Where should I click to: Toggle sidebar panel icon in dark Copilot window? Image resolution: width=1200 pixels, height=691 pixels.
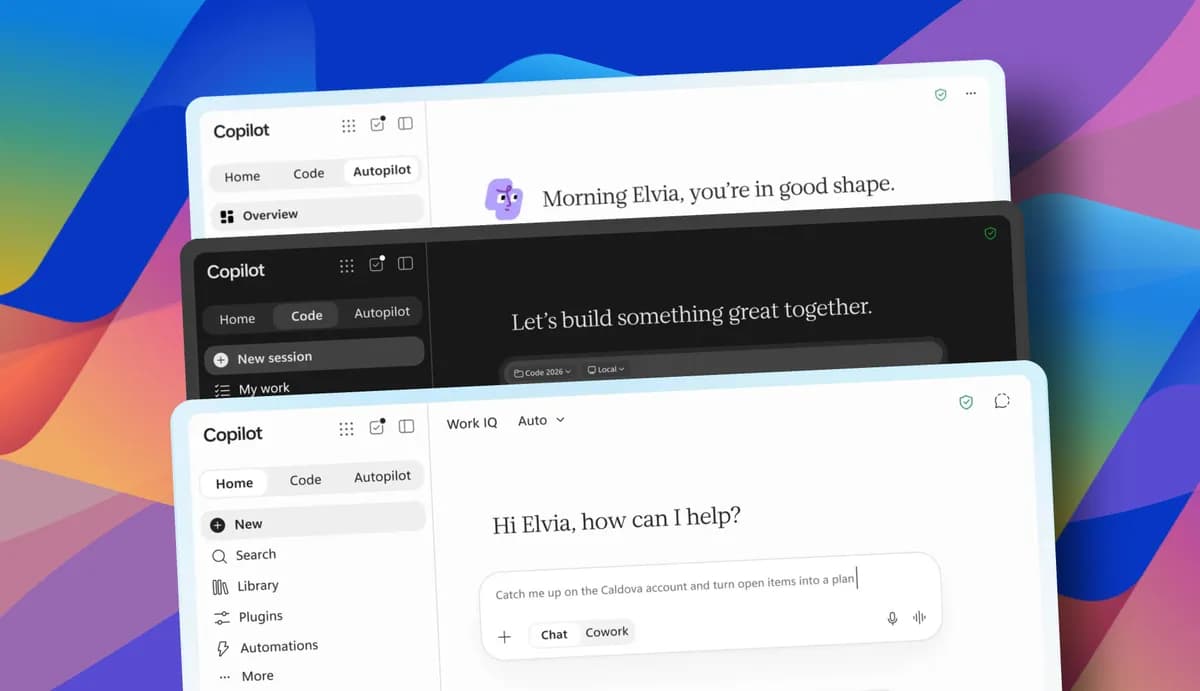(405, 263)
